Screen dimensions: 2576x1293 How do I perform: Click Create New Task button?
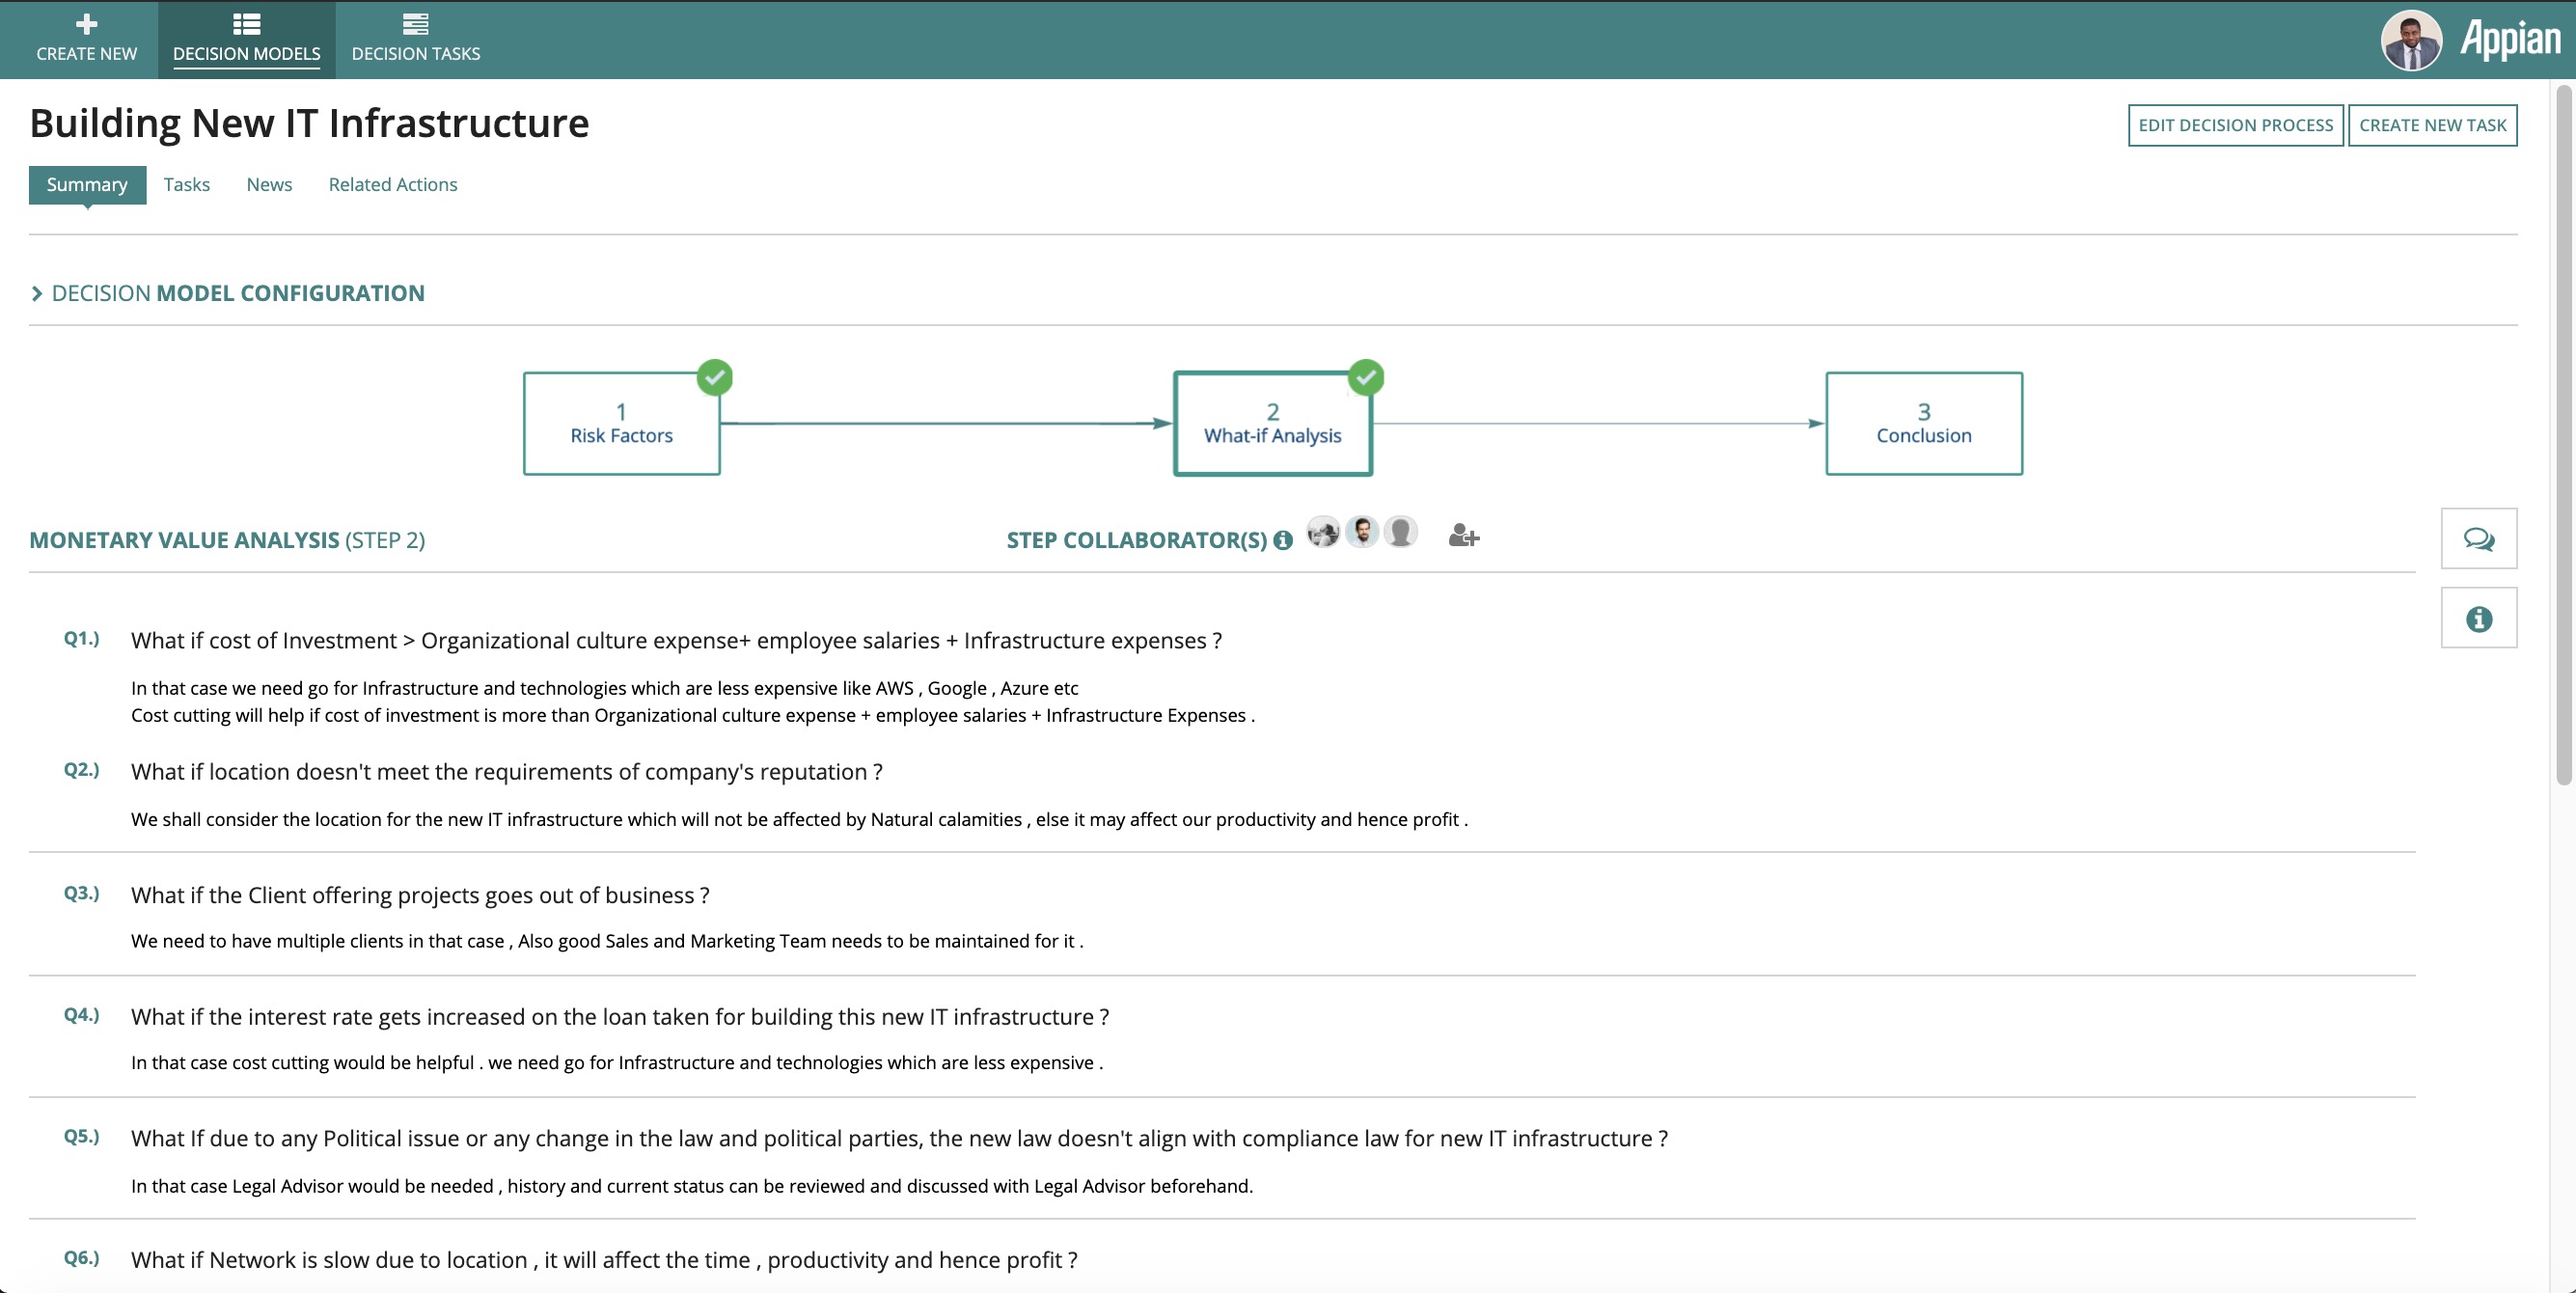pos(2432,125)
